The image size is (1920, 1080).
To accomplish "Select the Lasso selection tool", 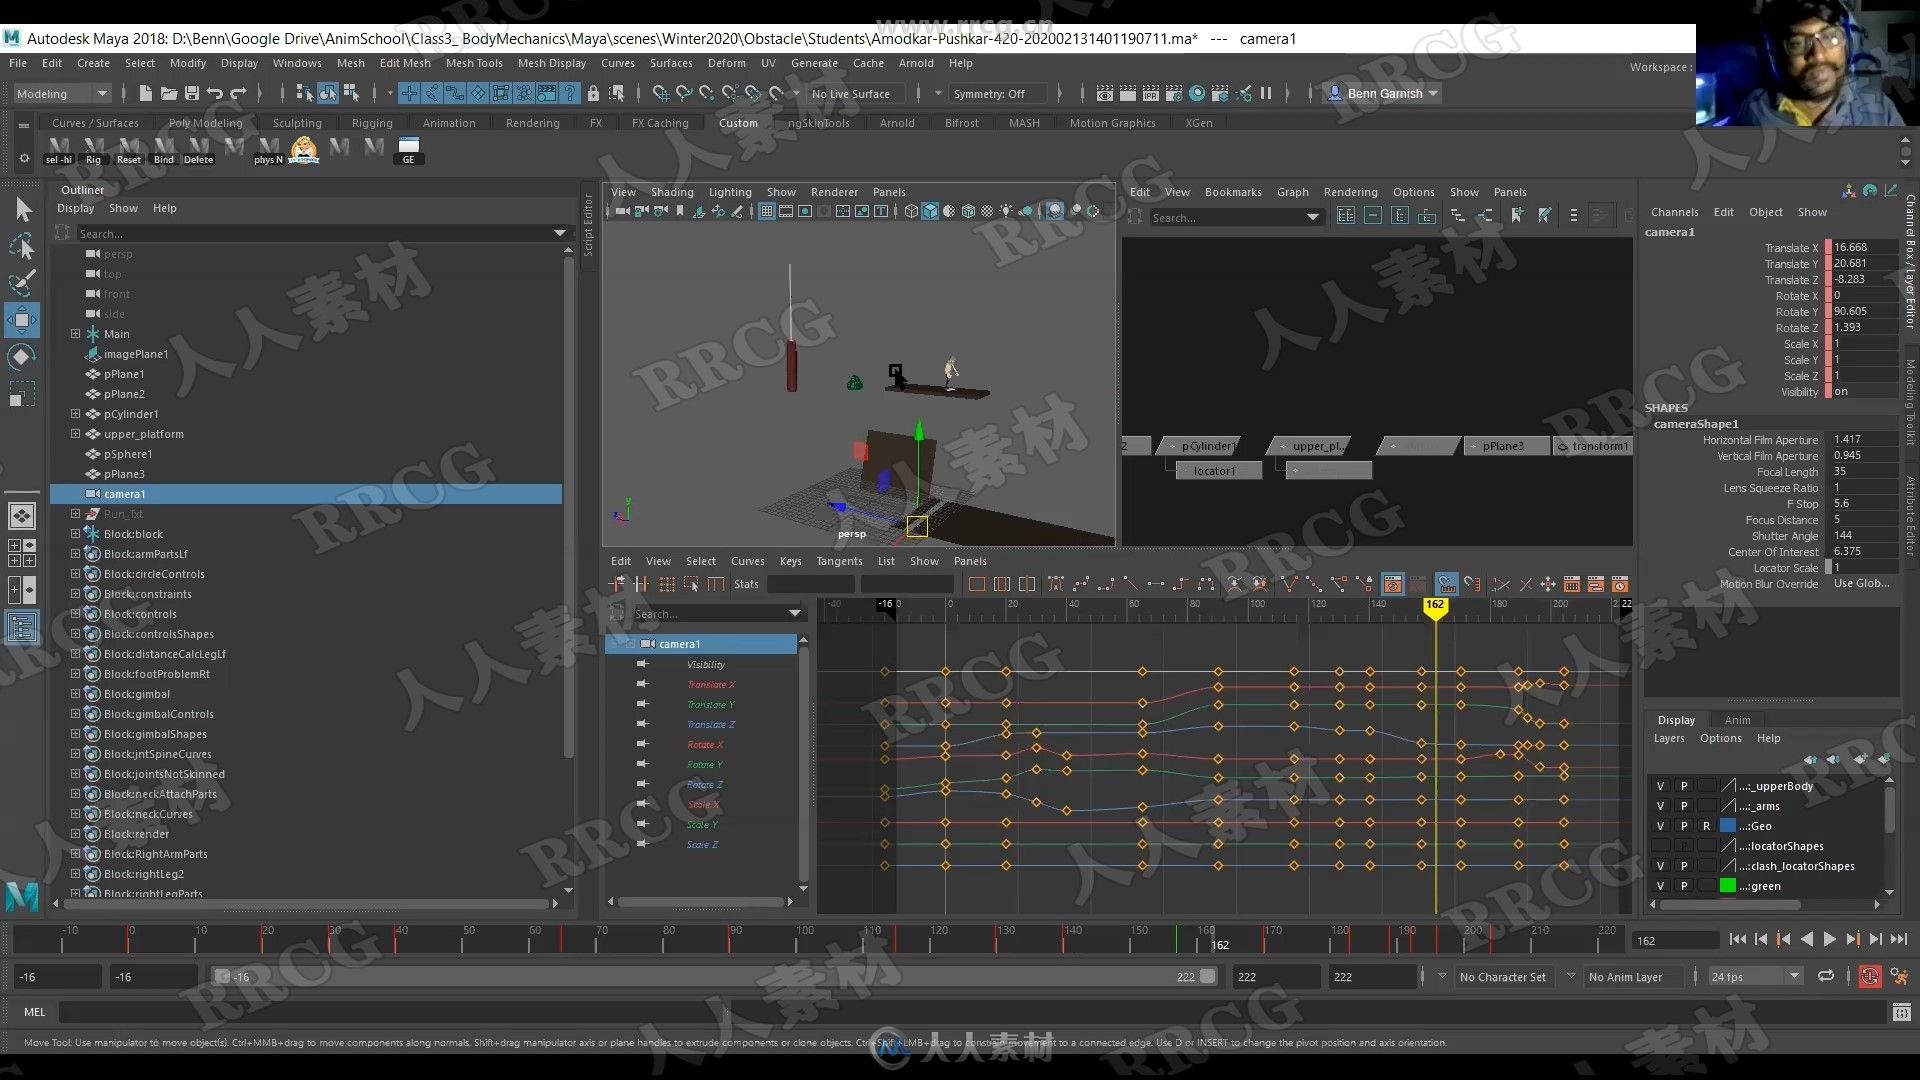I will coord(22,243).
